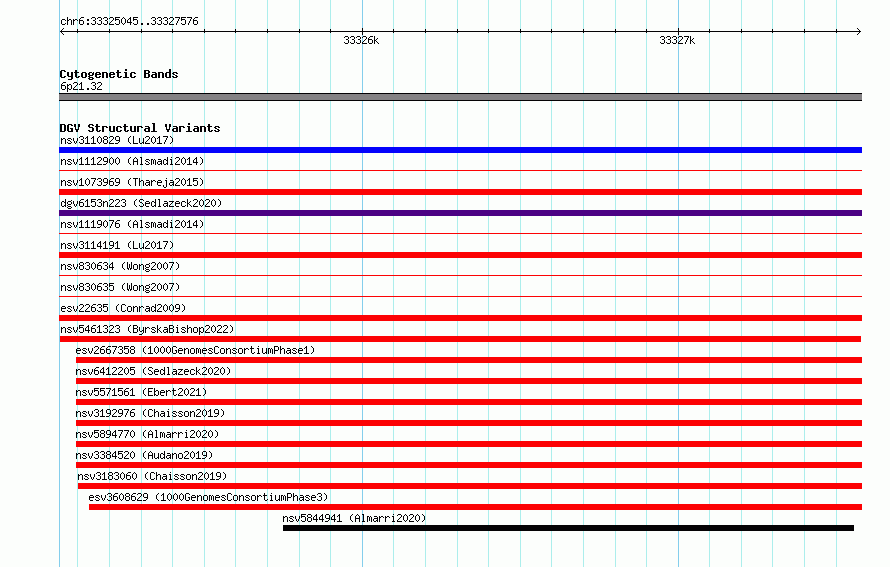
Task: Click the chr6:33325045..33327576 coordinate label
Action: tap(129, 21)
